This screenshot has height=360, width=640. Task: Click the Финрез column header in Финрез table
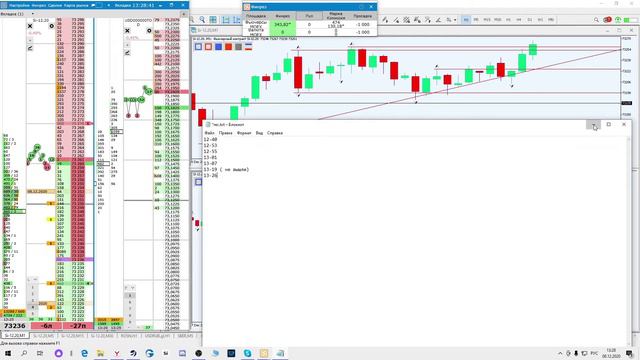tap(282, 16)
